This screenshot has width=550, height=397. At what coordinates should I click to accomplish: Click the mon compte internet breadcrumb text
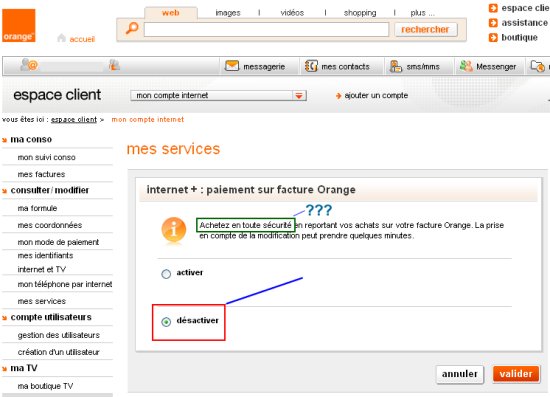coord(148,120)
